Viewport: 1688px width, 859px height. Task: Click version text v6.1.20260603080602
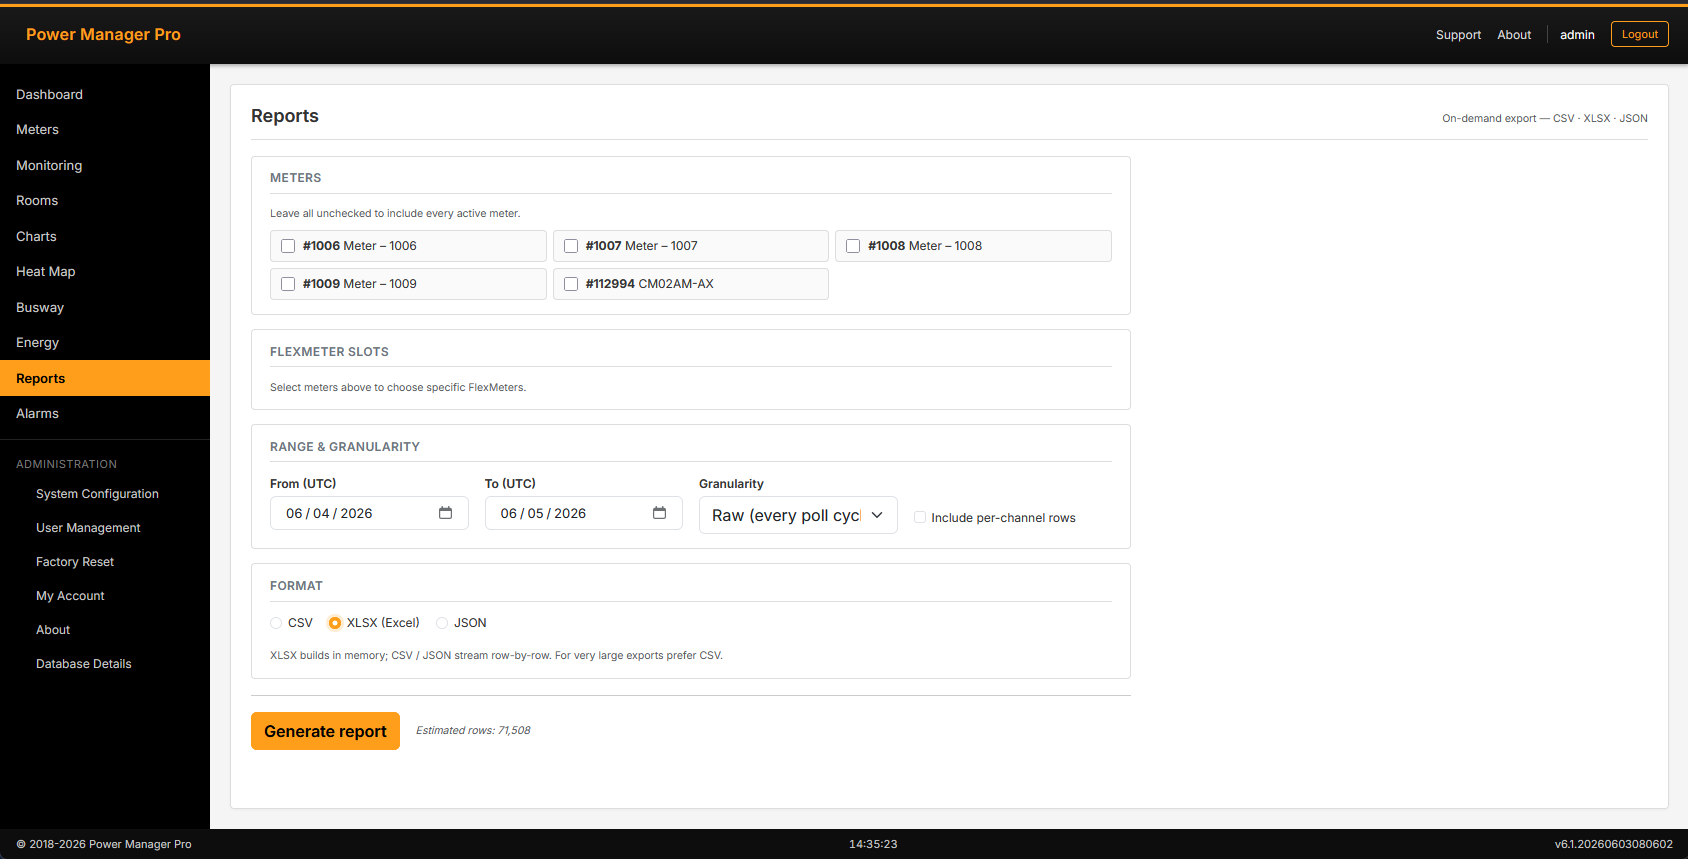(1613, 844)
